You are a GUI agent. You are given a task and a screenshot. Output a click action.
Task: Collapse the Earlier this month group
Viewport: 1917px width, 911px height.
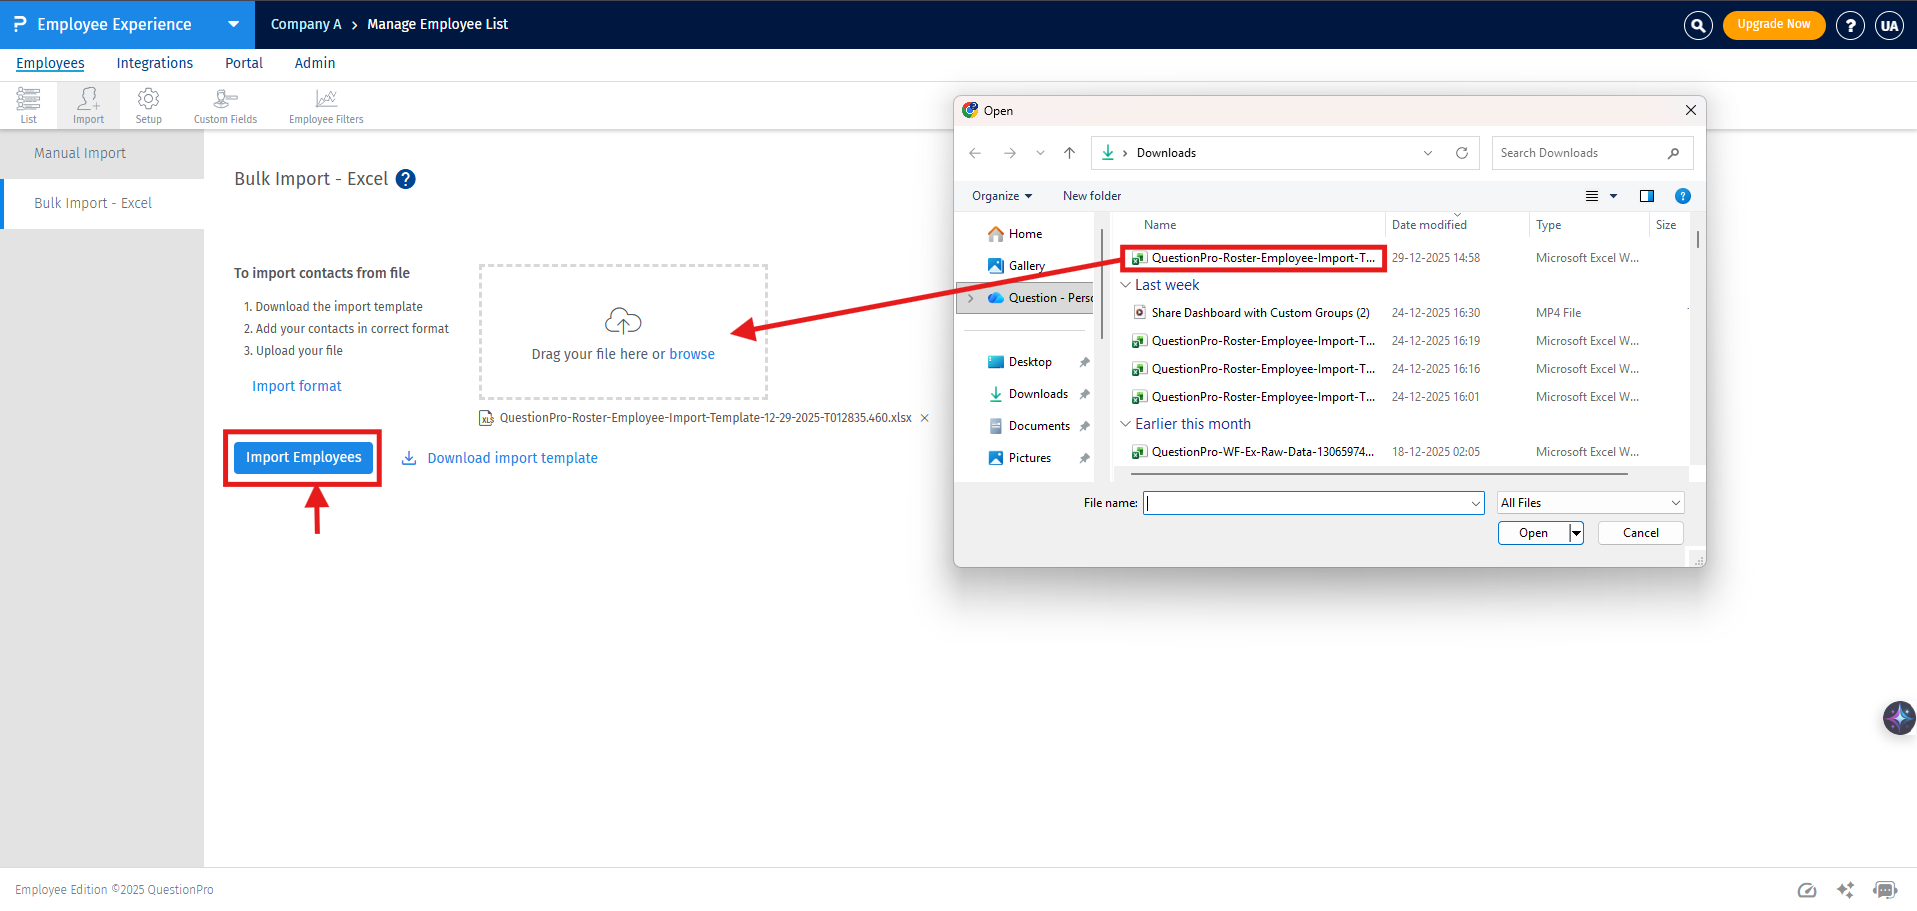point(1125,424)
